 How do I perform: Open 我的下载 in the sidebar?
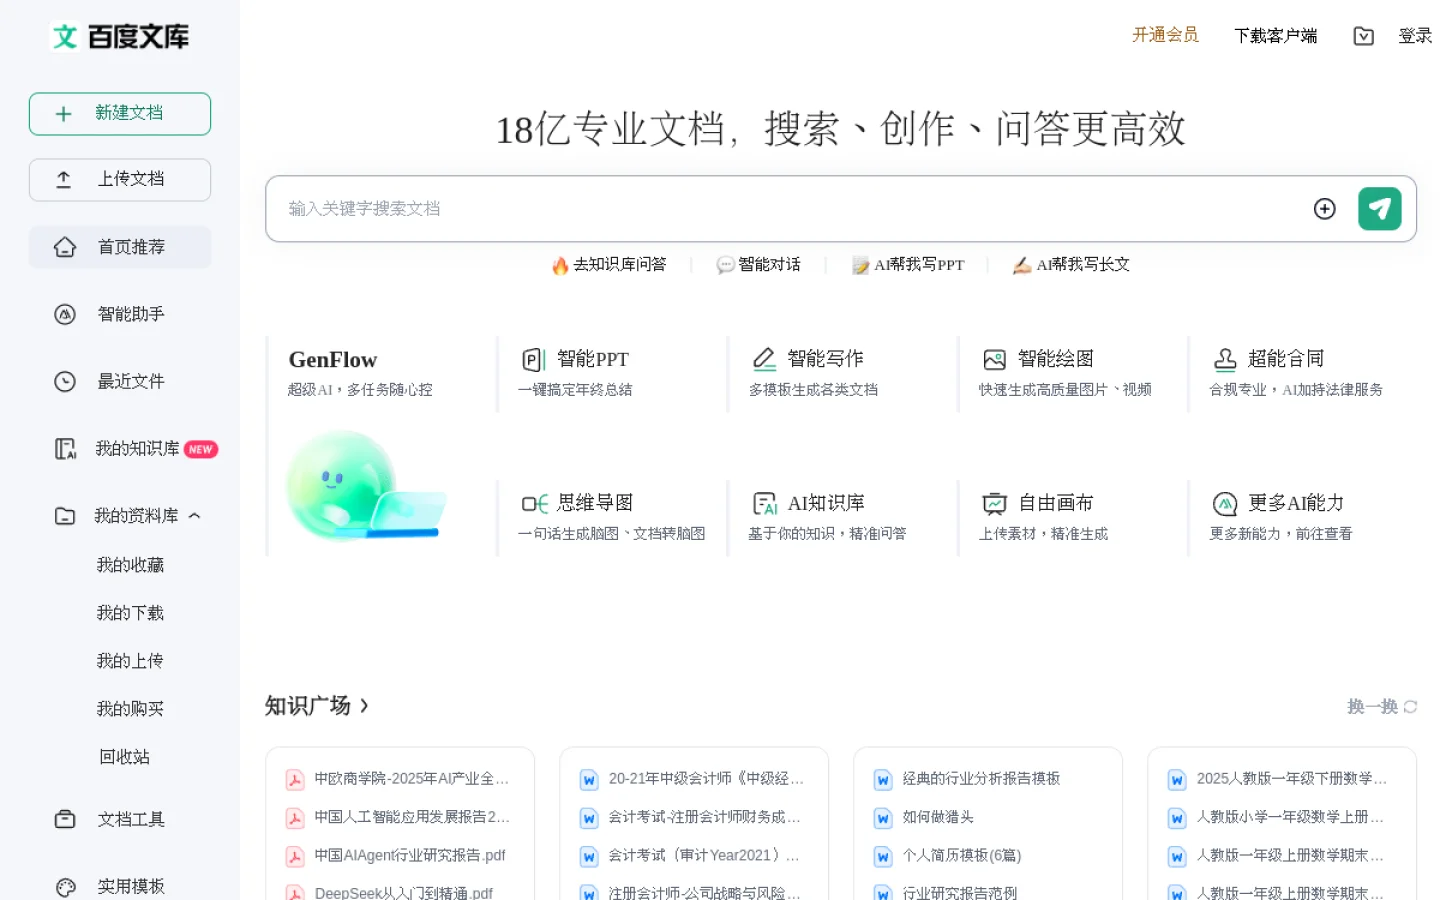click(x=130, y=613)
